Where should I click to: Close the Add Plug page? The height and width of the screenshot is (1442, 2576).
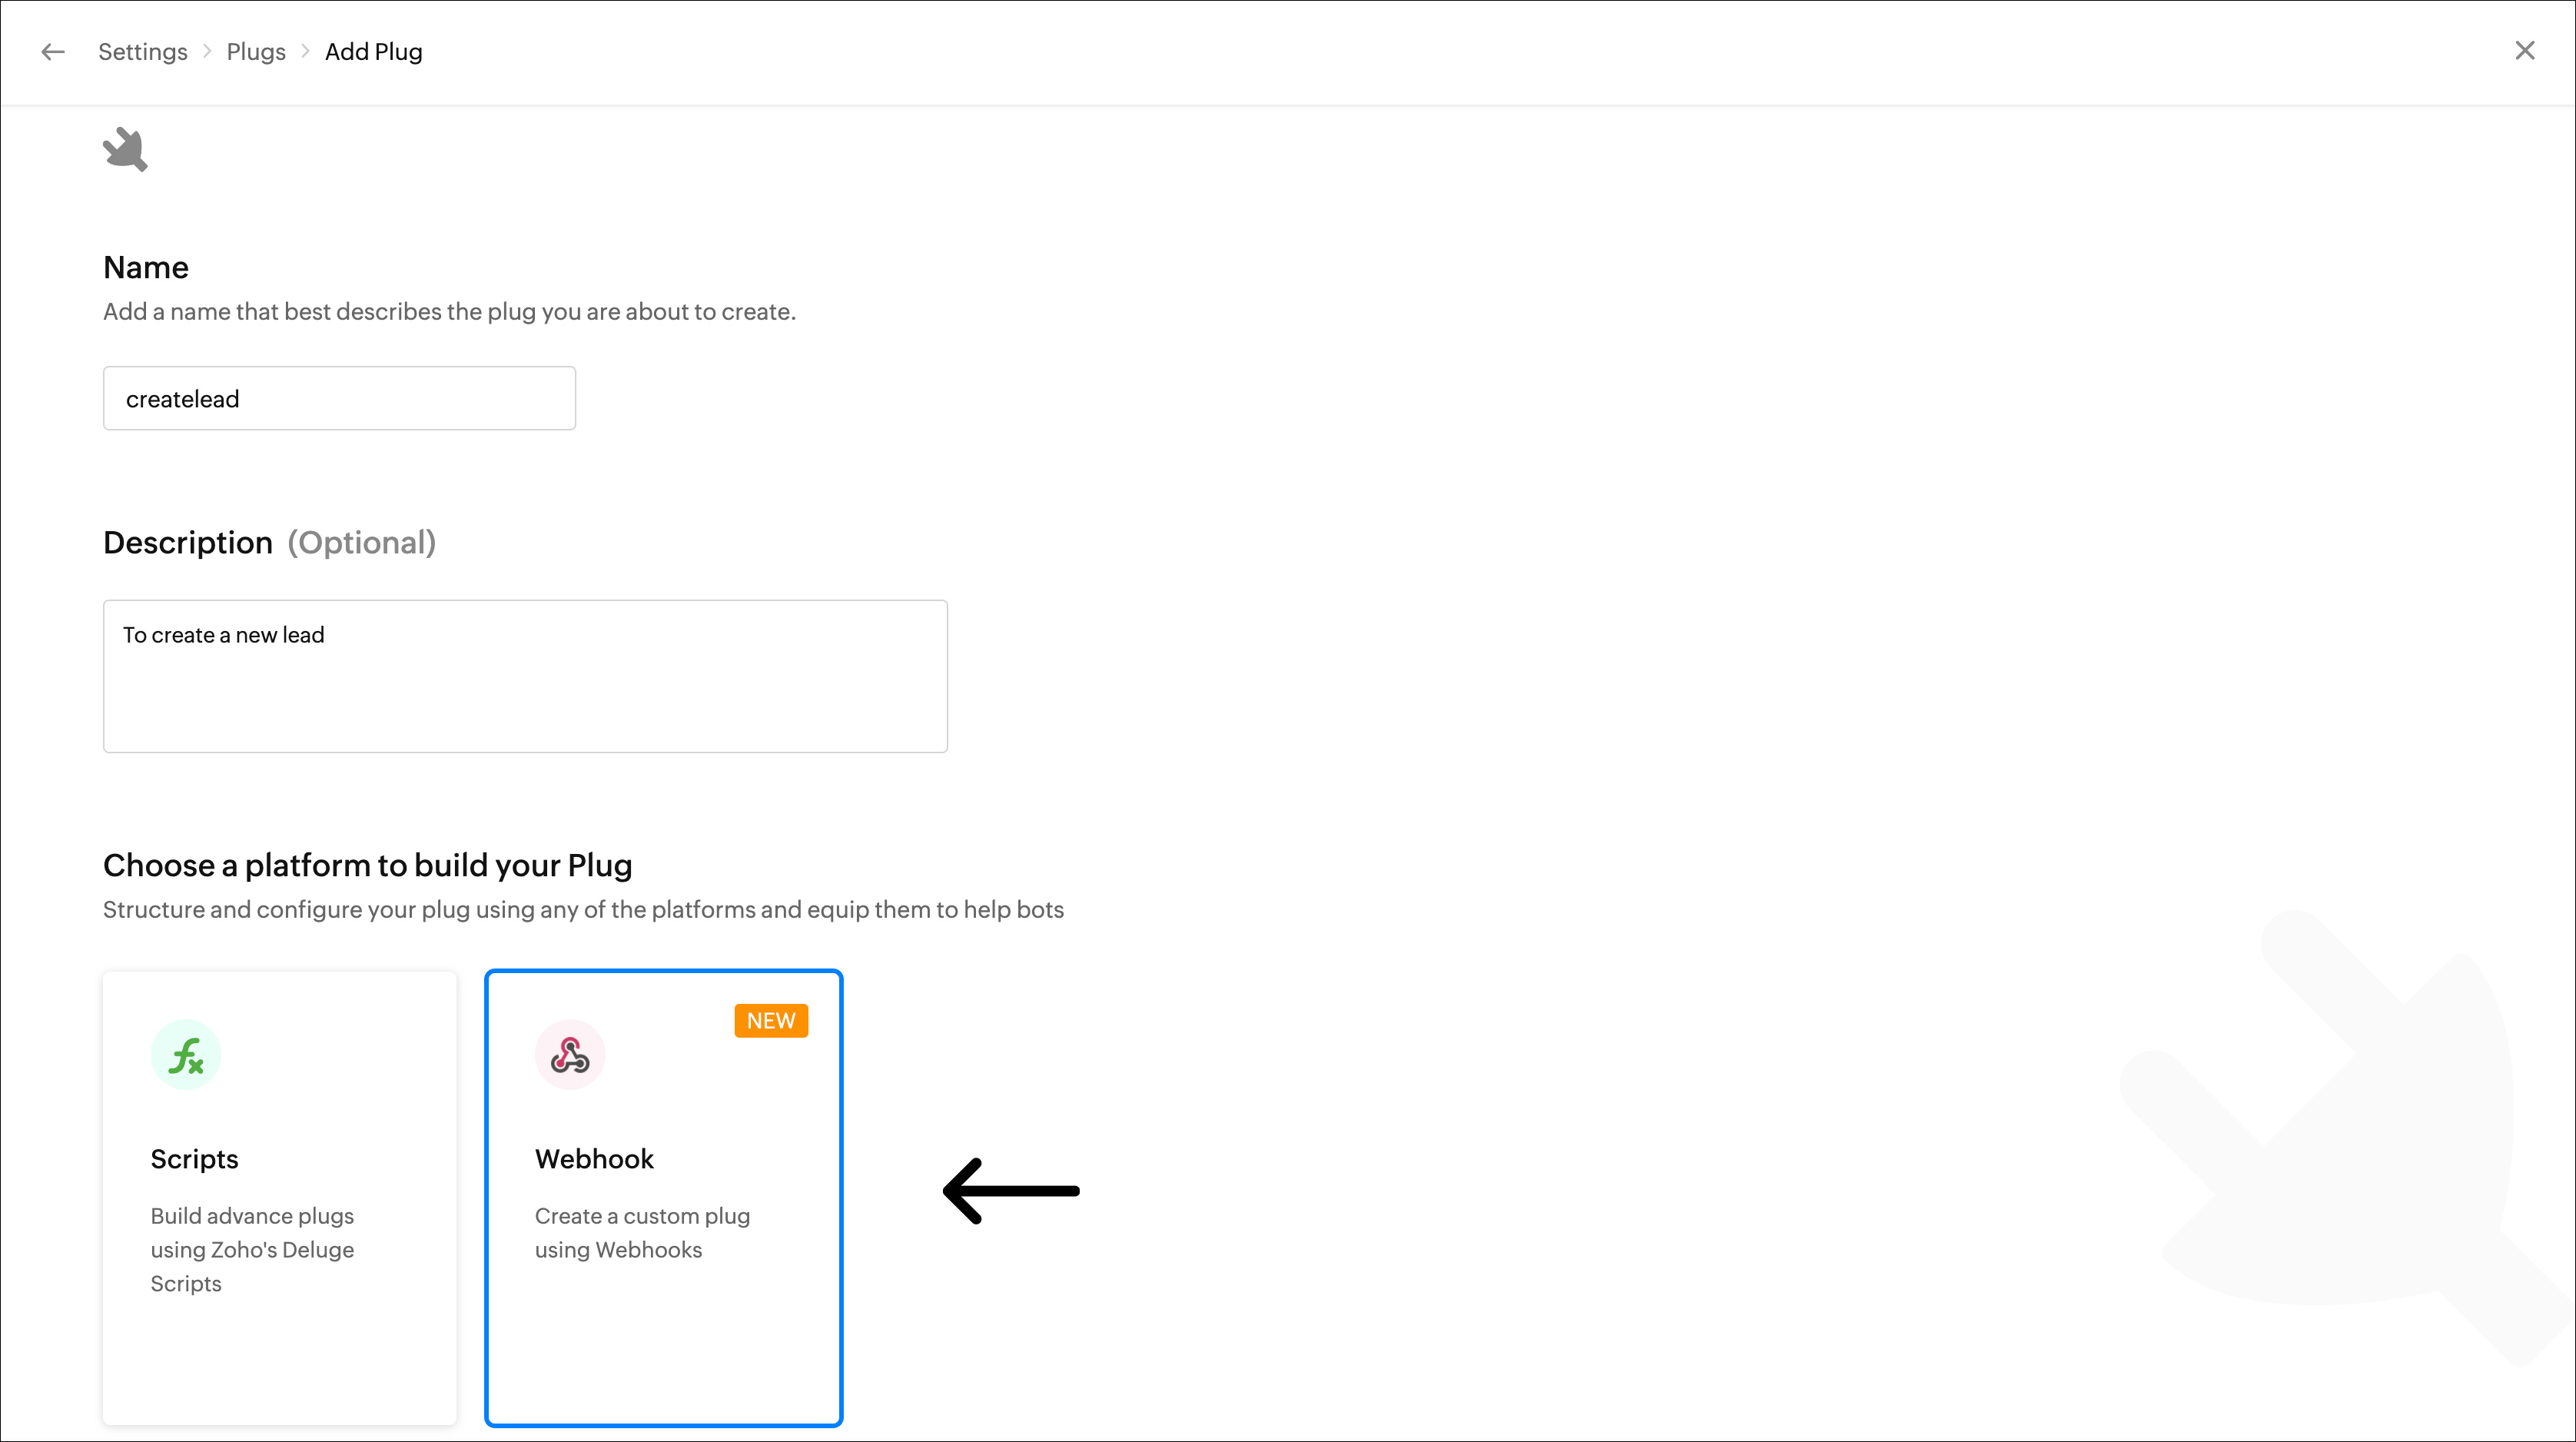click(x=2524, y=51)
